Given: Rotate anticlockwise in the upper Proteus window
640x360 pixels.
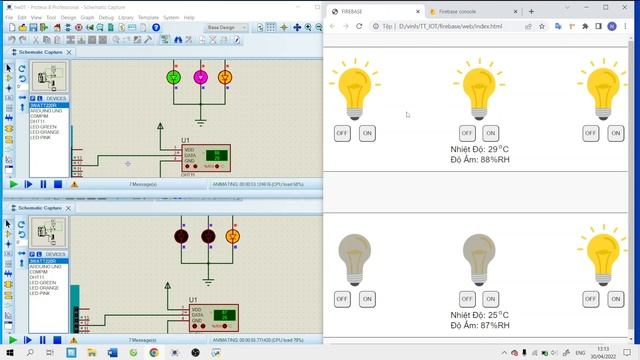Looking at the screenshot, I should [x=22, y=78].
